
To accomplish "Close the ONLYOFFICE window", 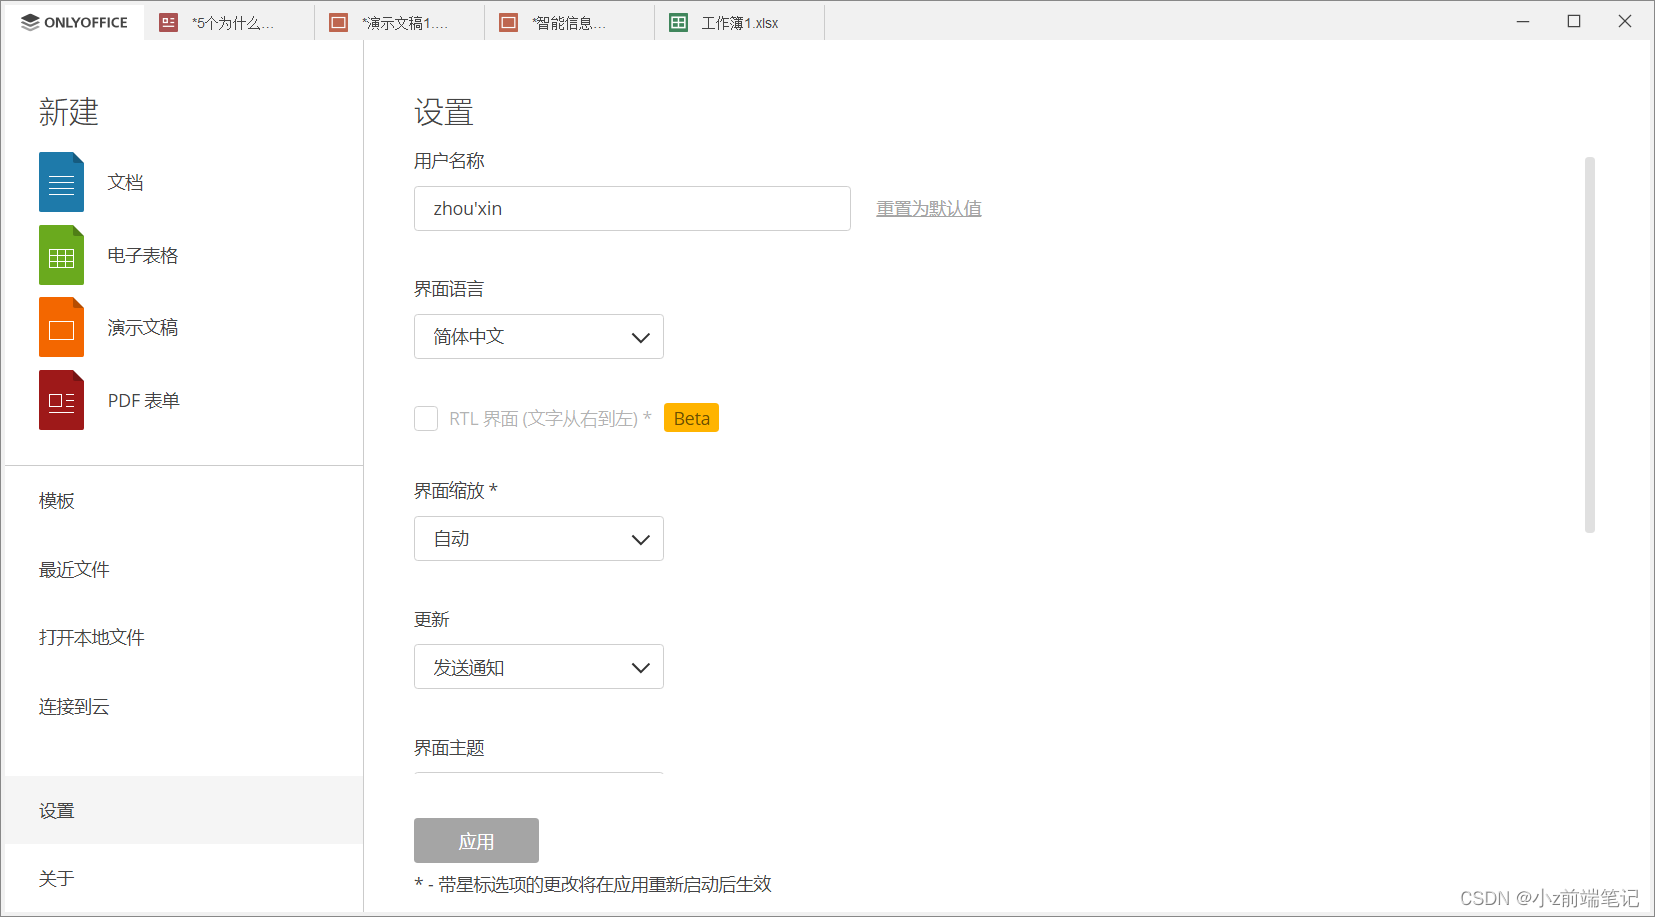I will tap(1625, 21).
